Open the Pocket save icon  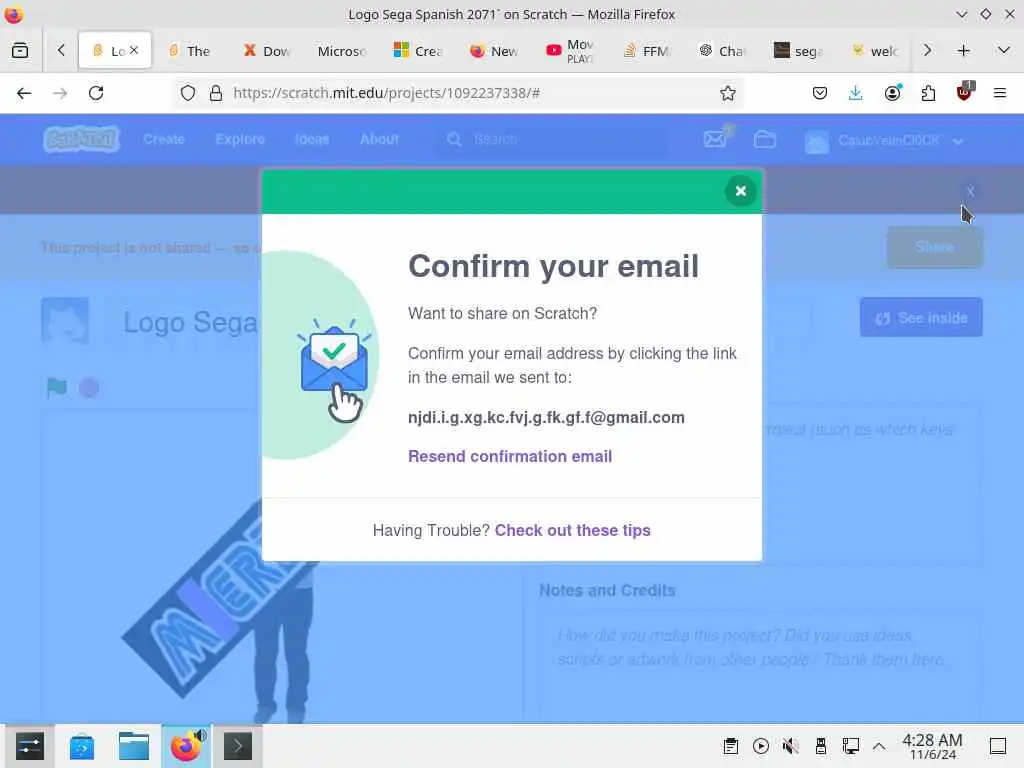point(820,93)
